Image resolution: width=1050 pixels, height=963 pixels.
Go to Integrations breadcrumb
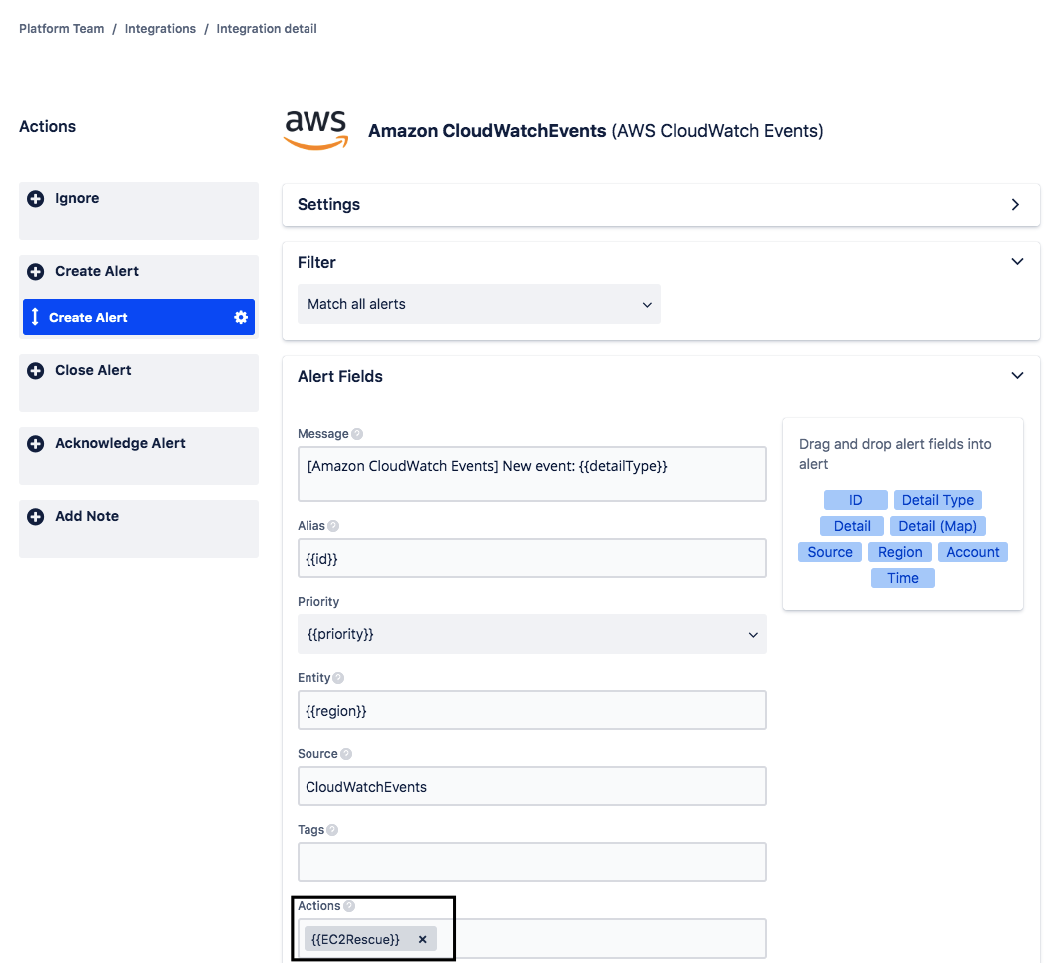click(160, 29)
